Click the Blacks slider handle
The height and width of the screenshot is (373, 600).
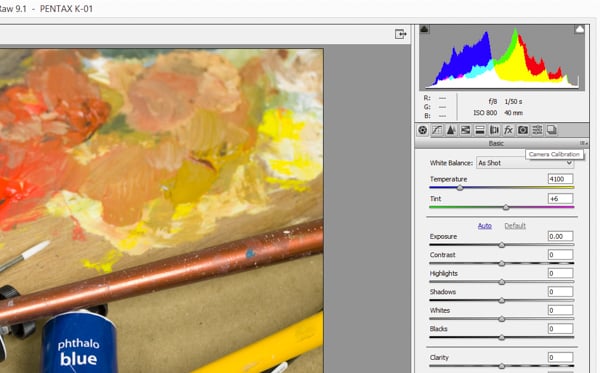pyautogui.click(x=502, y=337)
